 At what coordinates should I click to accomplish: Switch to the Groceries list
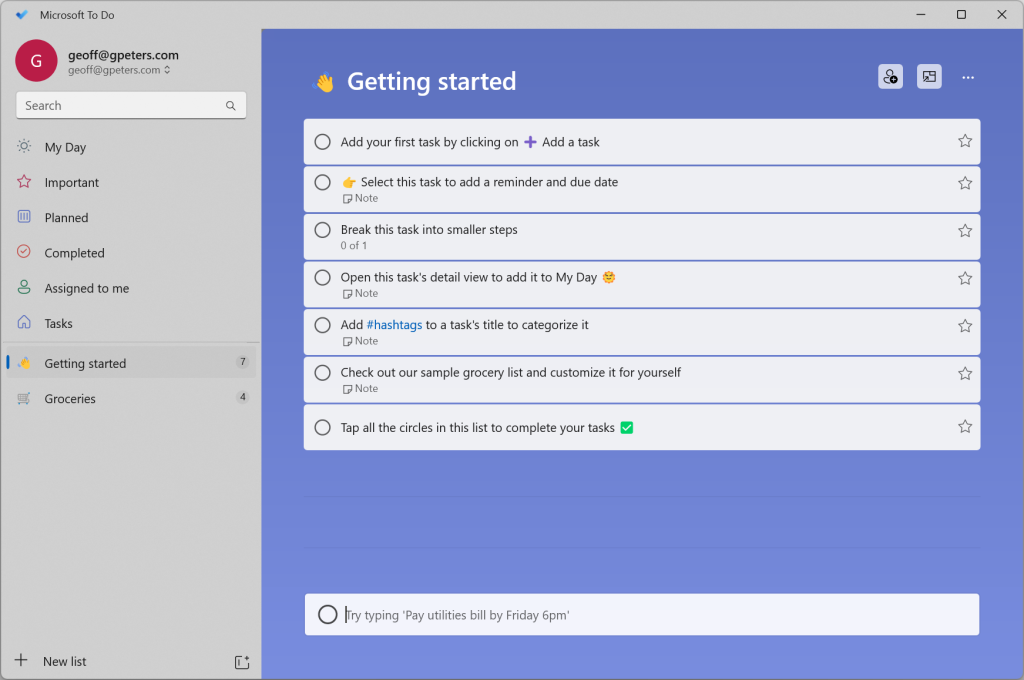pos(70,398)
